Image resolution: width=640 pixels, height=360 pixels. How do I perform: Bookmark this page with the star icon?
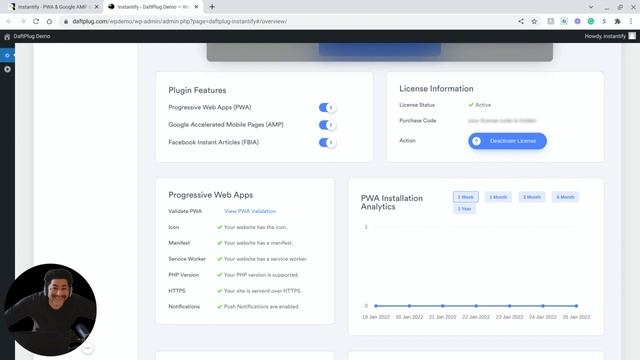(534, 21)
